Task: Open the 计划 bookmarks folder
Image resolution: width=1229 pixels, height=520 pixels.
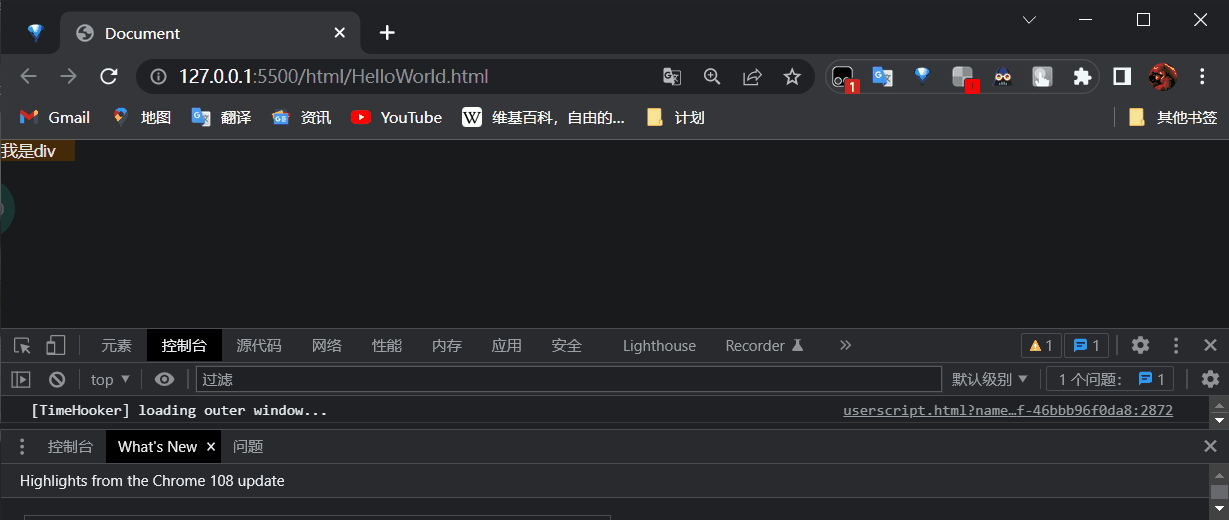Action: (x=676, y=117)
